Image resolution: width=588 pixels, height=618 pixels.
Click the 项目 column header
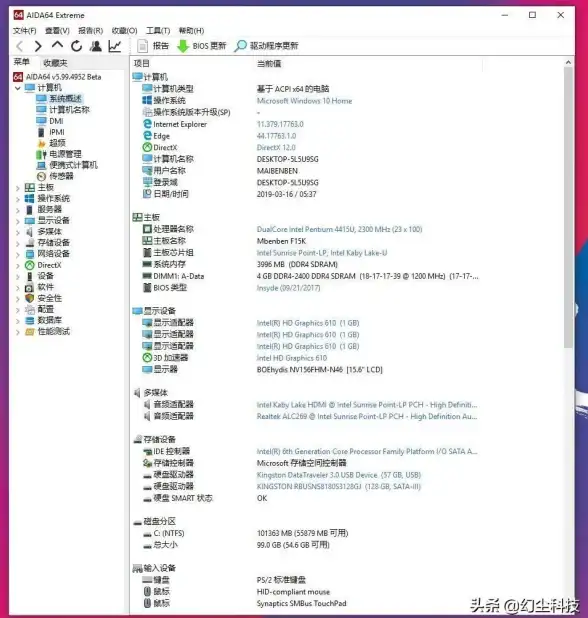pyautogui.click(x=141, y=63)
